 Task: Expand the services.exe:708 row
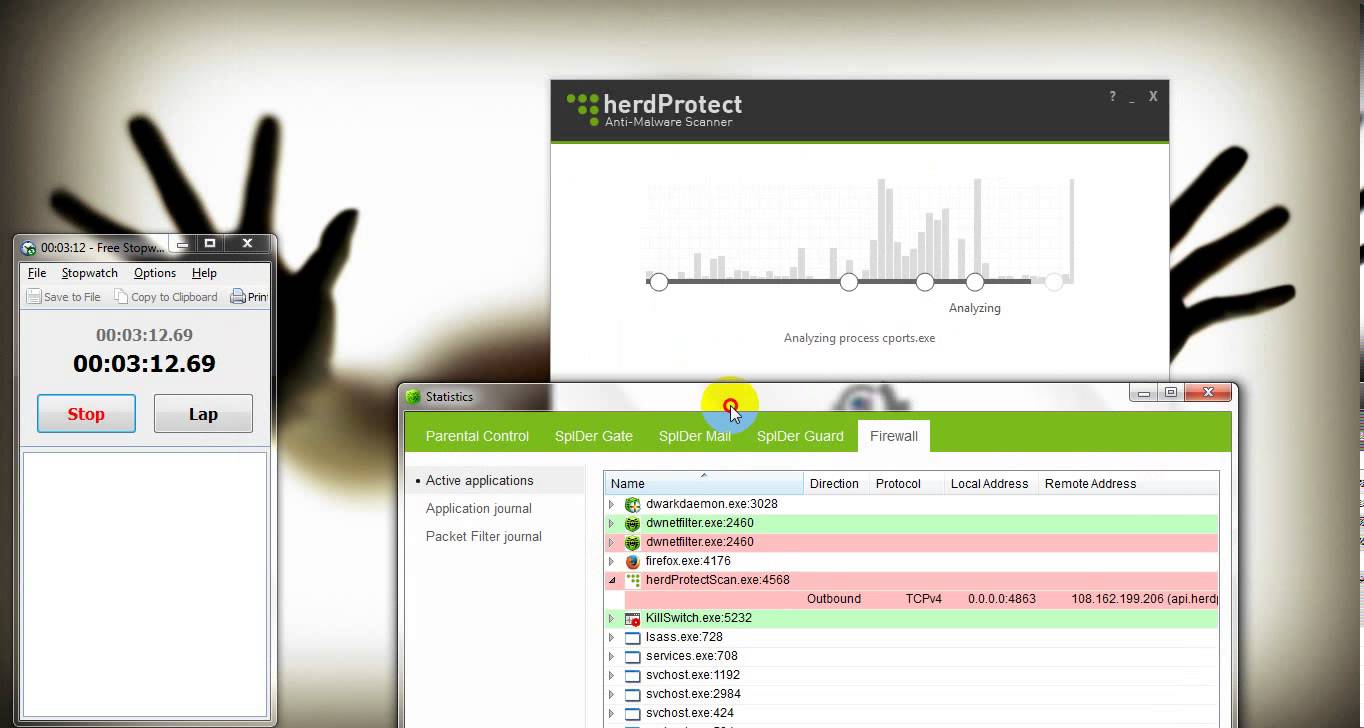[x=611, y=656]
